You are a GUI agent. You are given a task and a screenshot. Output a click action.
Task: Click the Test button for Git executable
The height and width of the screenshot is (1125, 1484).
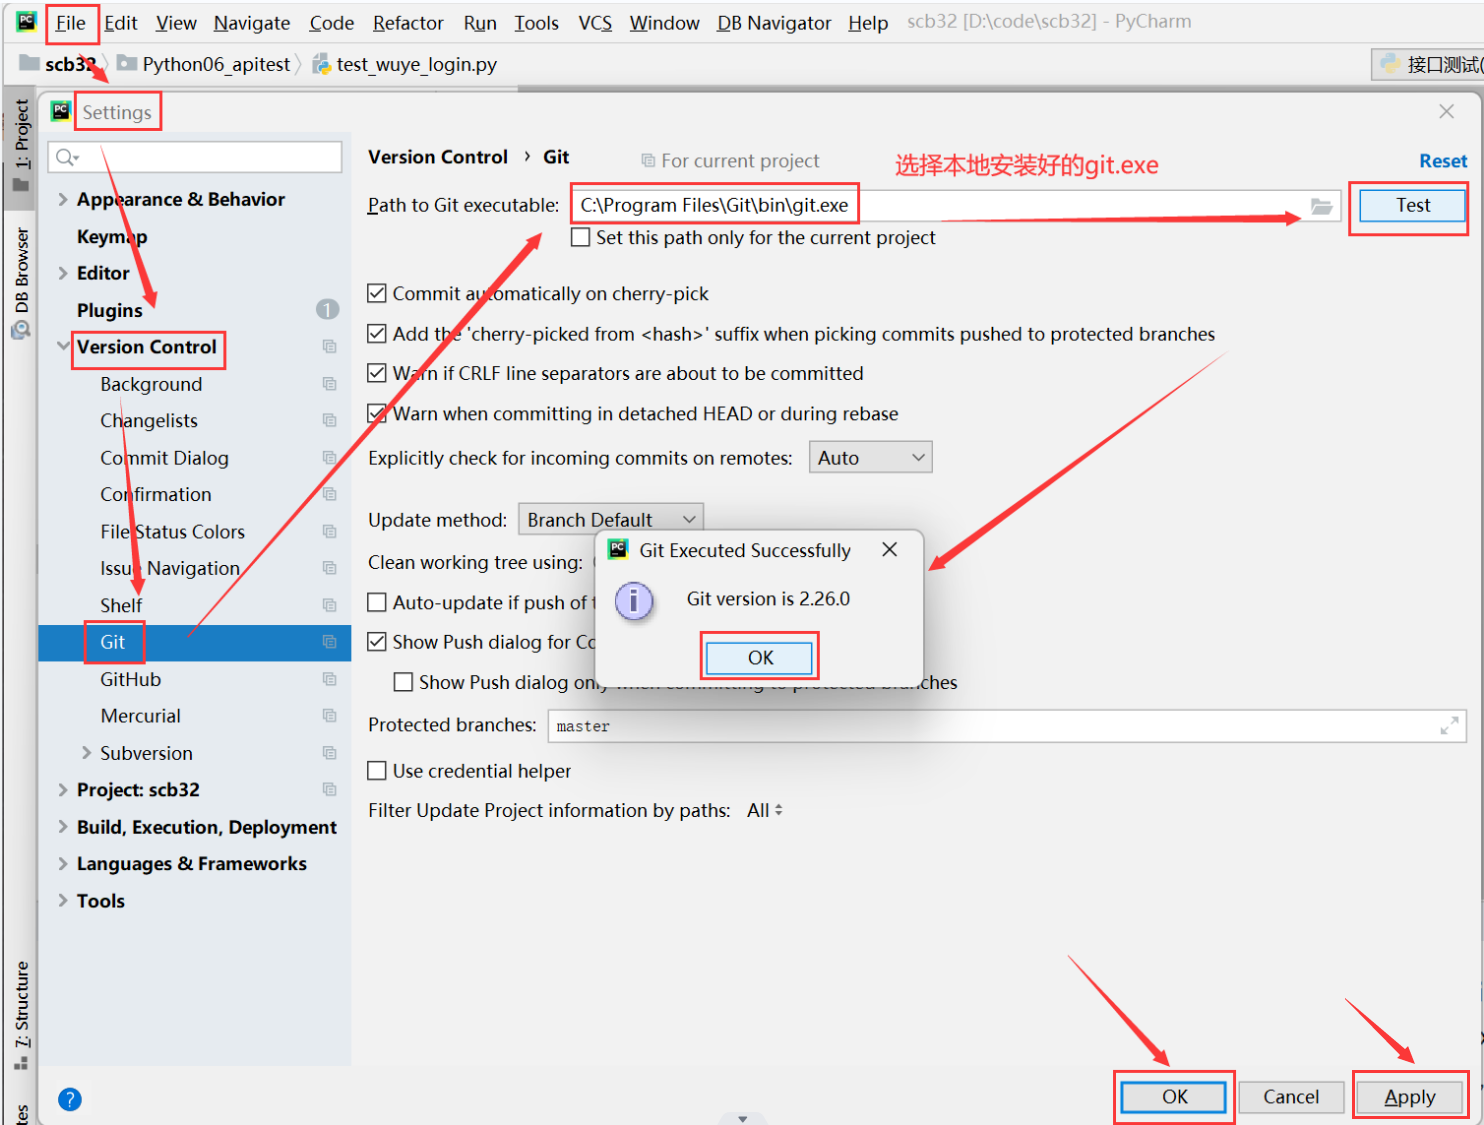[x=1412, y=206]
